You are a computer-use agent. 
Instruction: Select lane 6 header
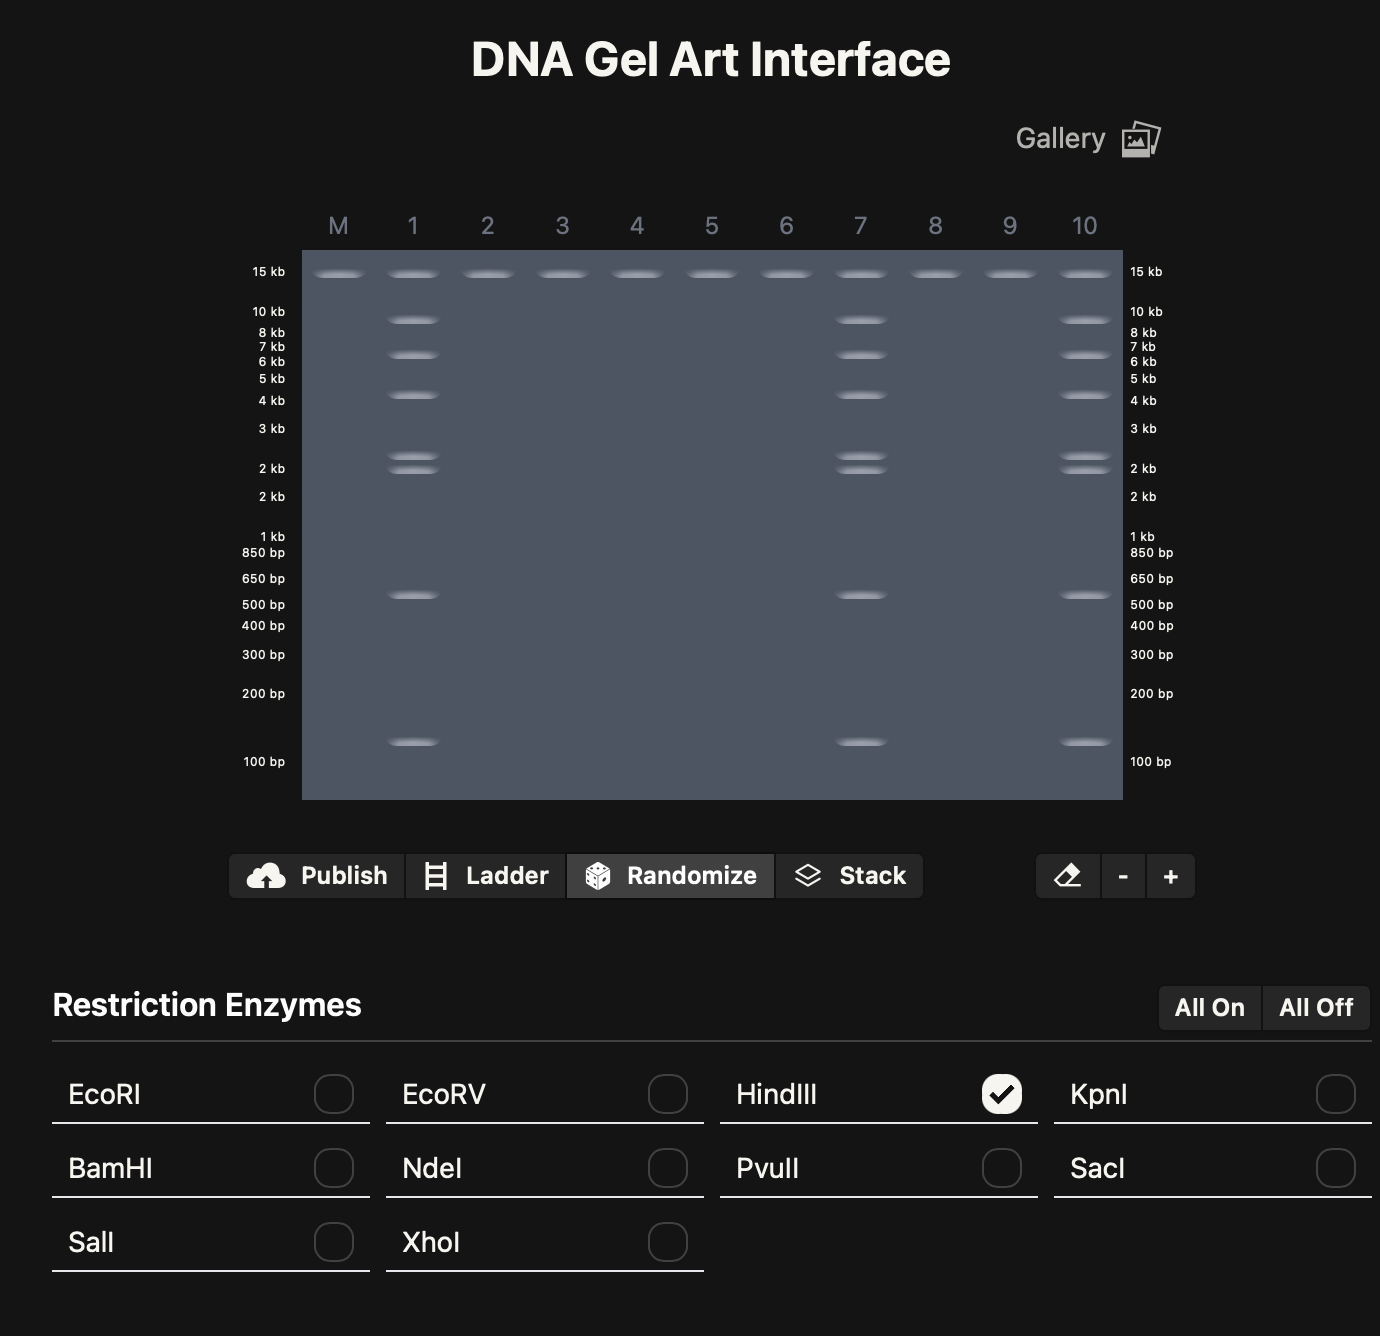pyautogui.click(x=787, y=226)
